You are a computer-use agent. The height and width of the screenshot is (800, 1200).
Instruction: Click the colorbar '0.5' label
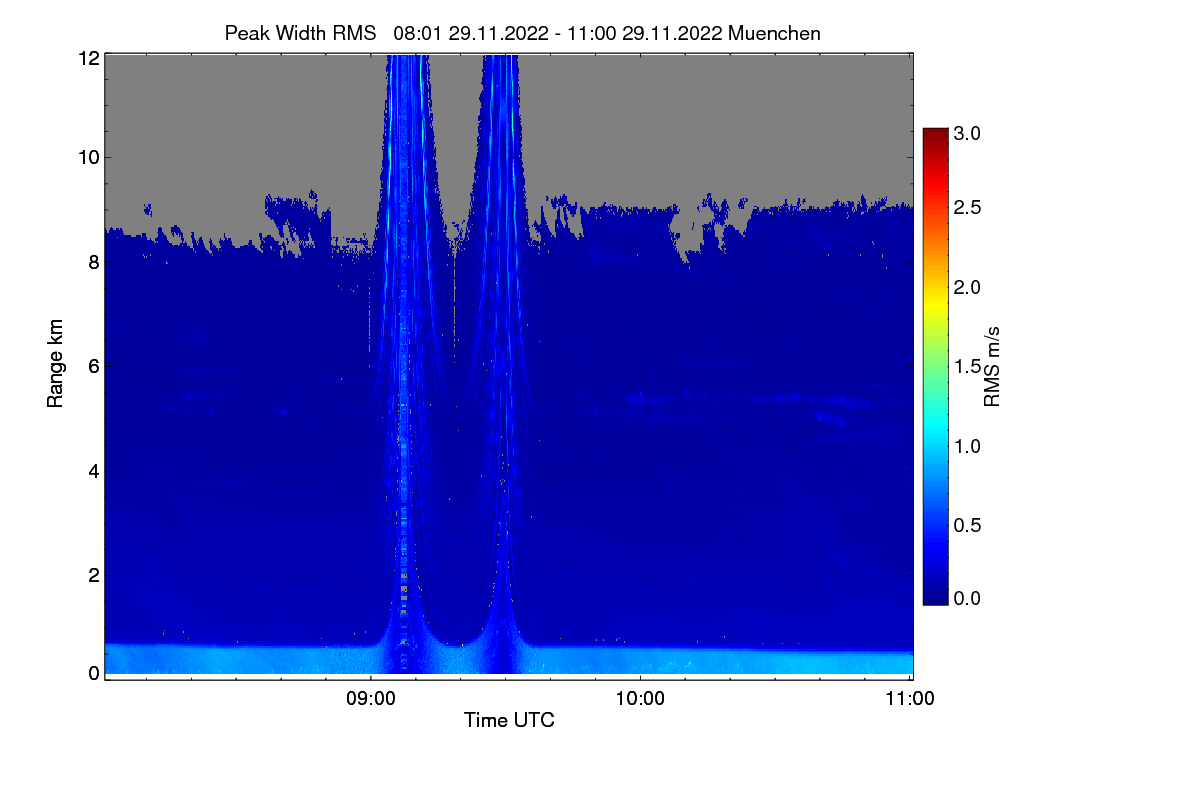(x=968, y=525)
